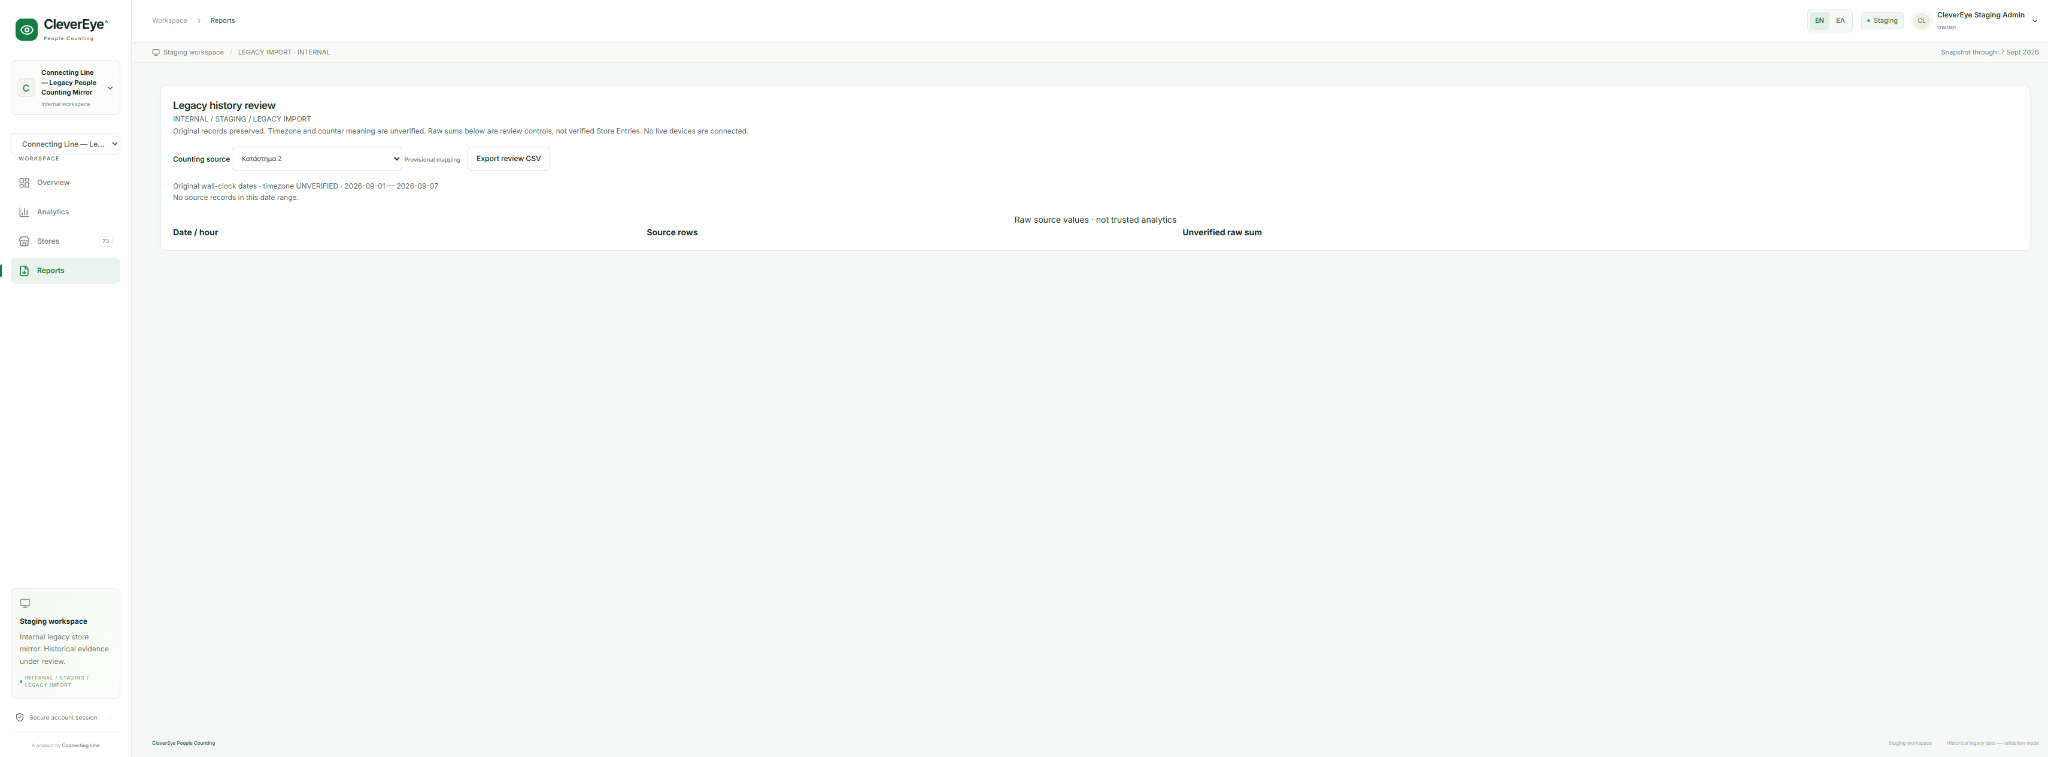Click the Provisional mapping label
This screenshot has height=757, width=2048.
432,160
